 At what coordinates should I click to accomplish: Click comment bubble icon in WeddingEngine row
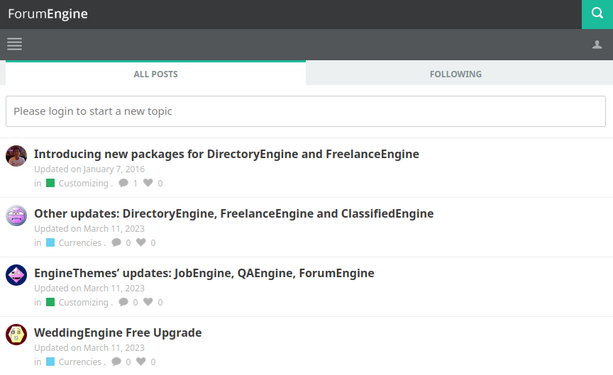pos(117,361)
